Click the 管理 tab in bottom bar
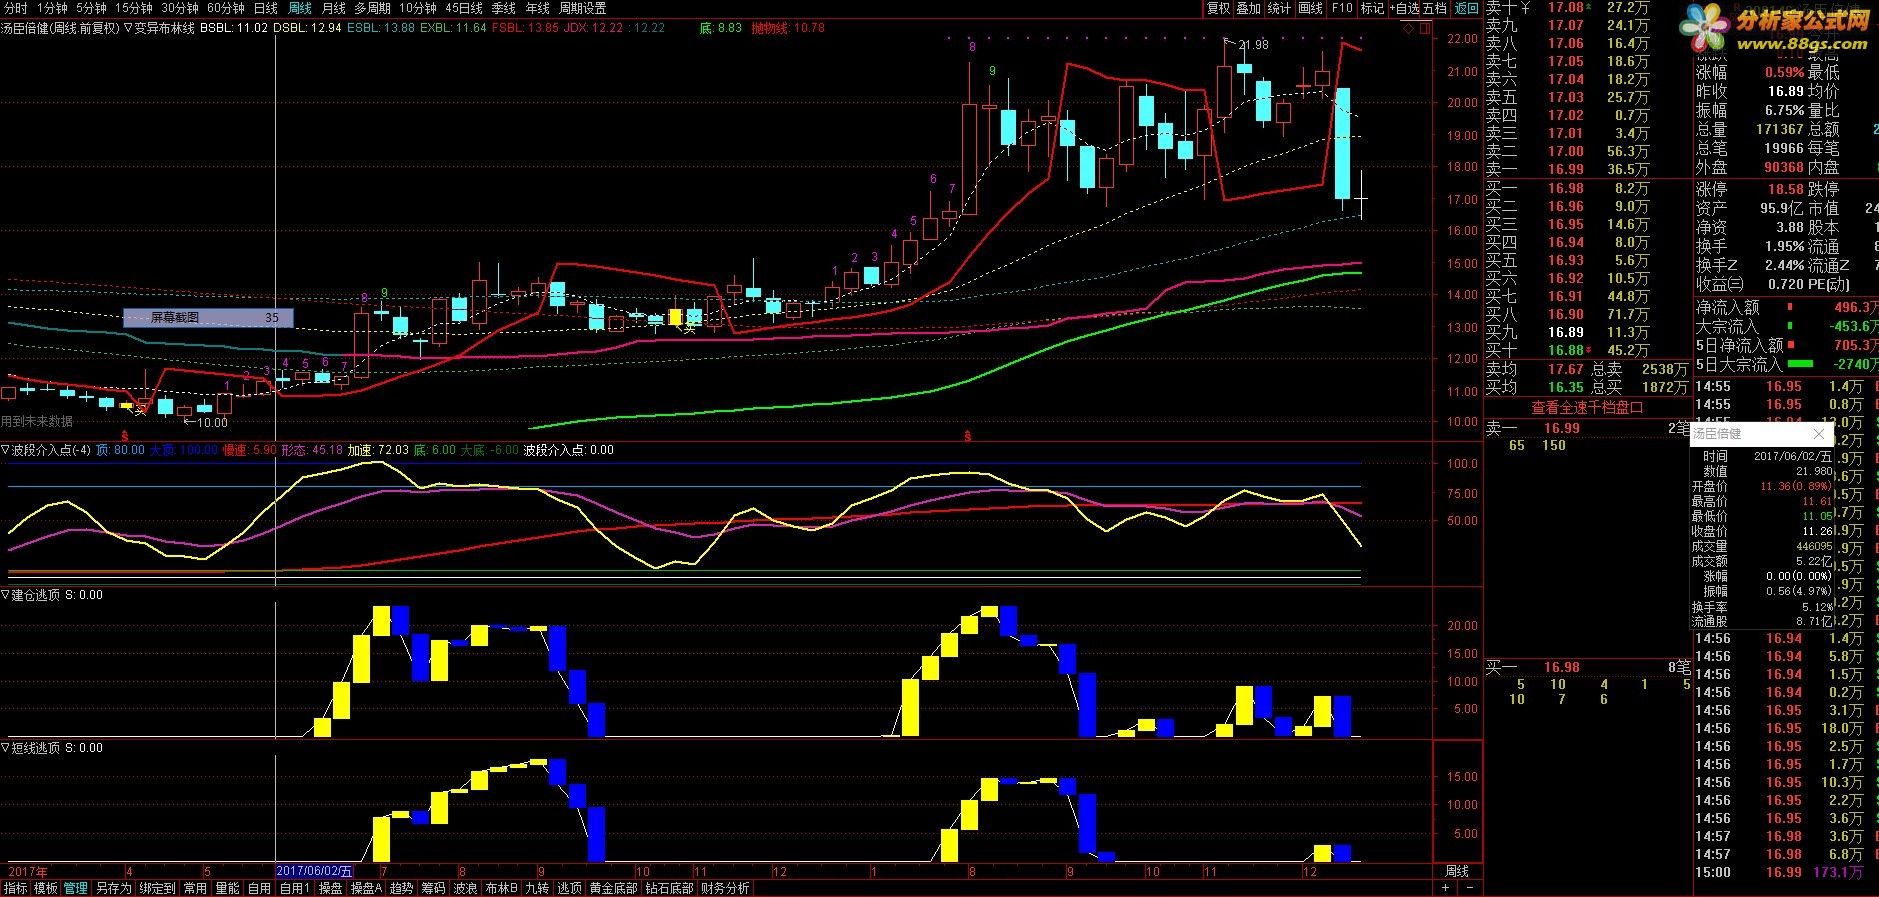Viewport: 1879px width, 897px height. coord(76,888)
